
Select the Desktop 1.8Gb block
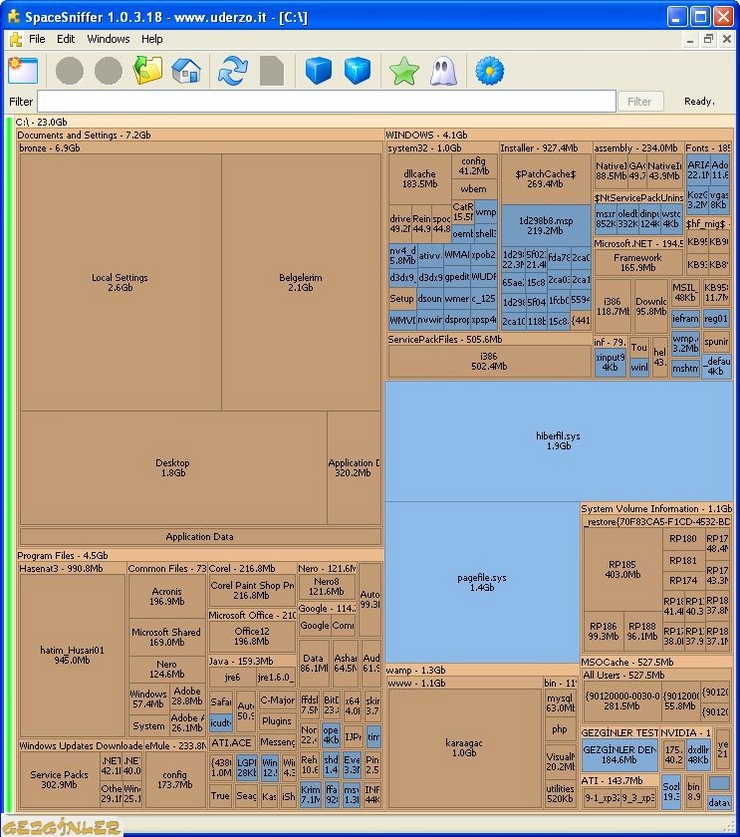tap(173, 468)
